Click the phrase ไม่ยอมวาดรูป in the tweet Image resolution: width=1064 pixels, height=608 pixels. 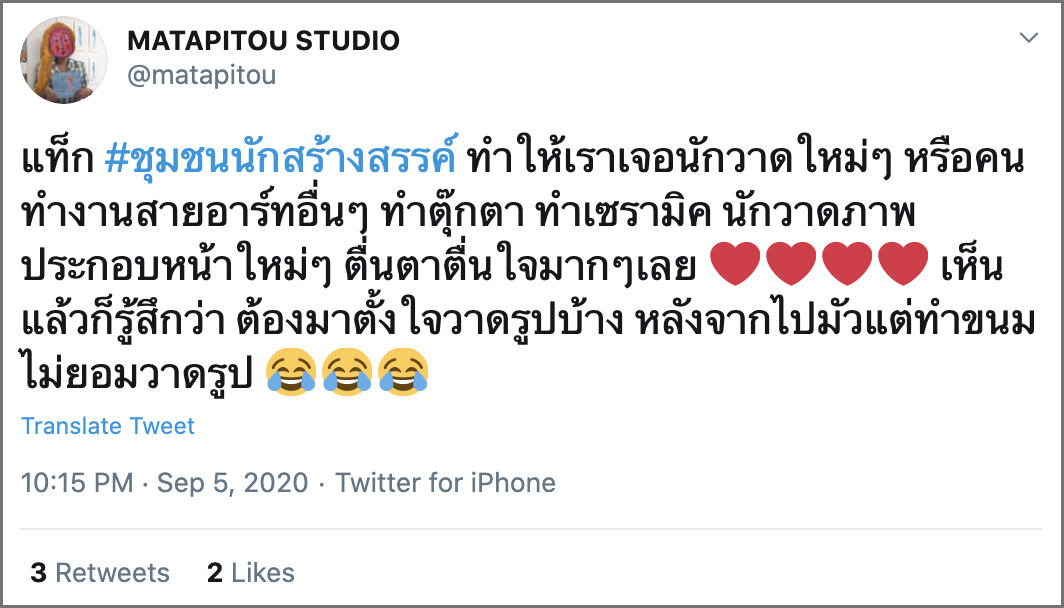(x=137, y=375)
